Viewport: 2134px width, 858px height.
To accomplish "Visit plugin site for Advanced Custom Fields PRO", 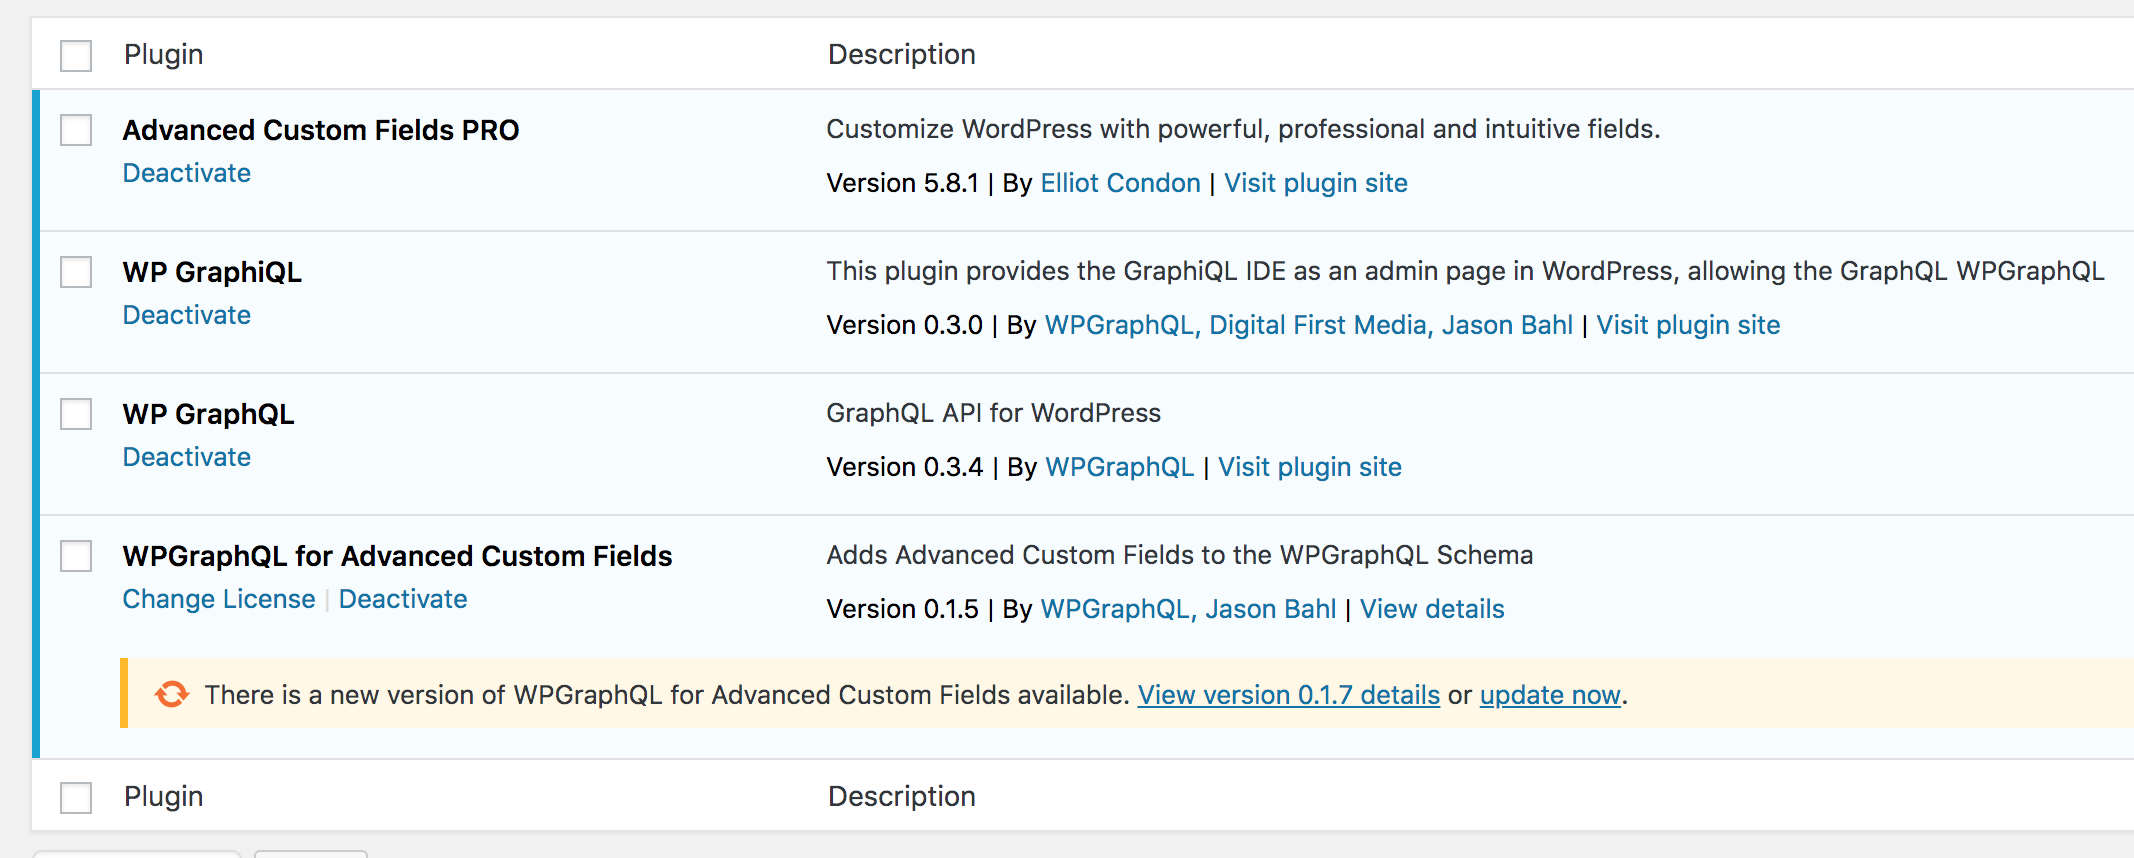I will point(1315,183).
